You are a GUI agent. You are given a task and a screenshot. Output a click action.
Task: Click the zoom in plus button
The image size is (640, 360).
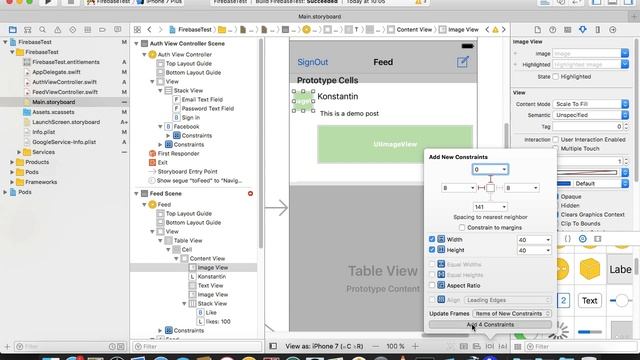[x=415, y=346]
